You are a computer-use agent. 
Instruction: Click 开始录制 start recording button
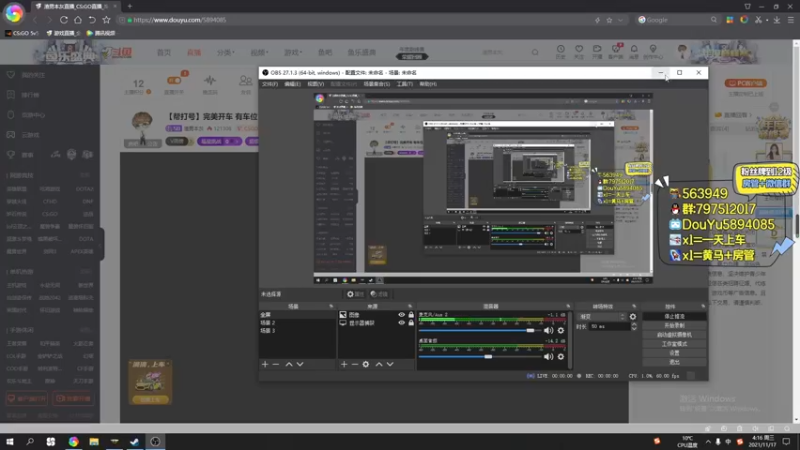674,326
